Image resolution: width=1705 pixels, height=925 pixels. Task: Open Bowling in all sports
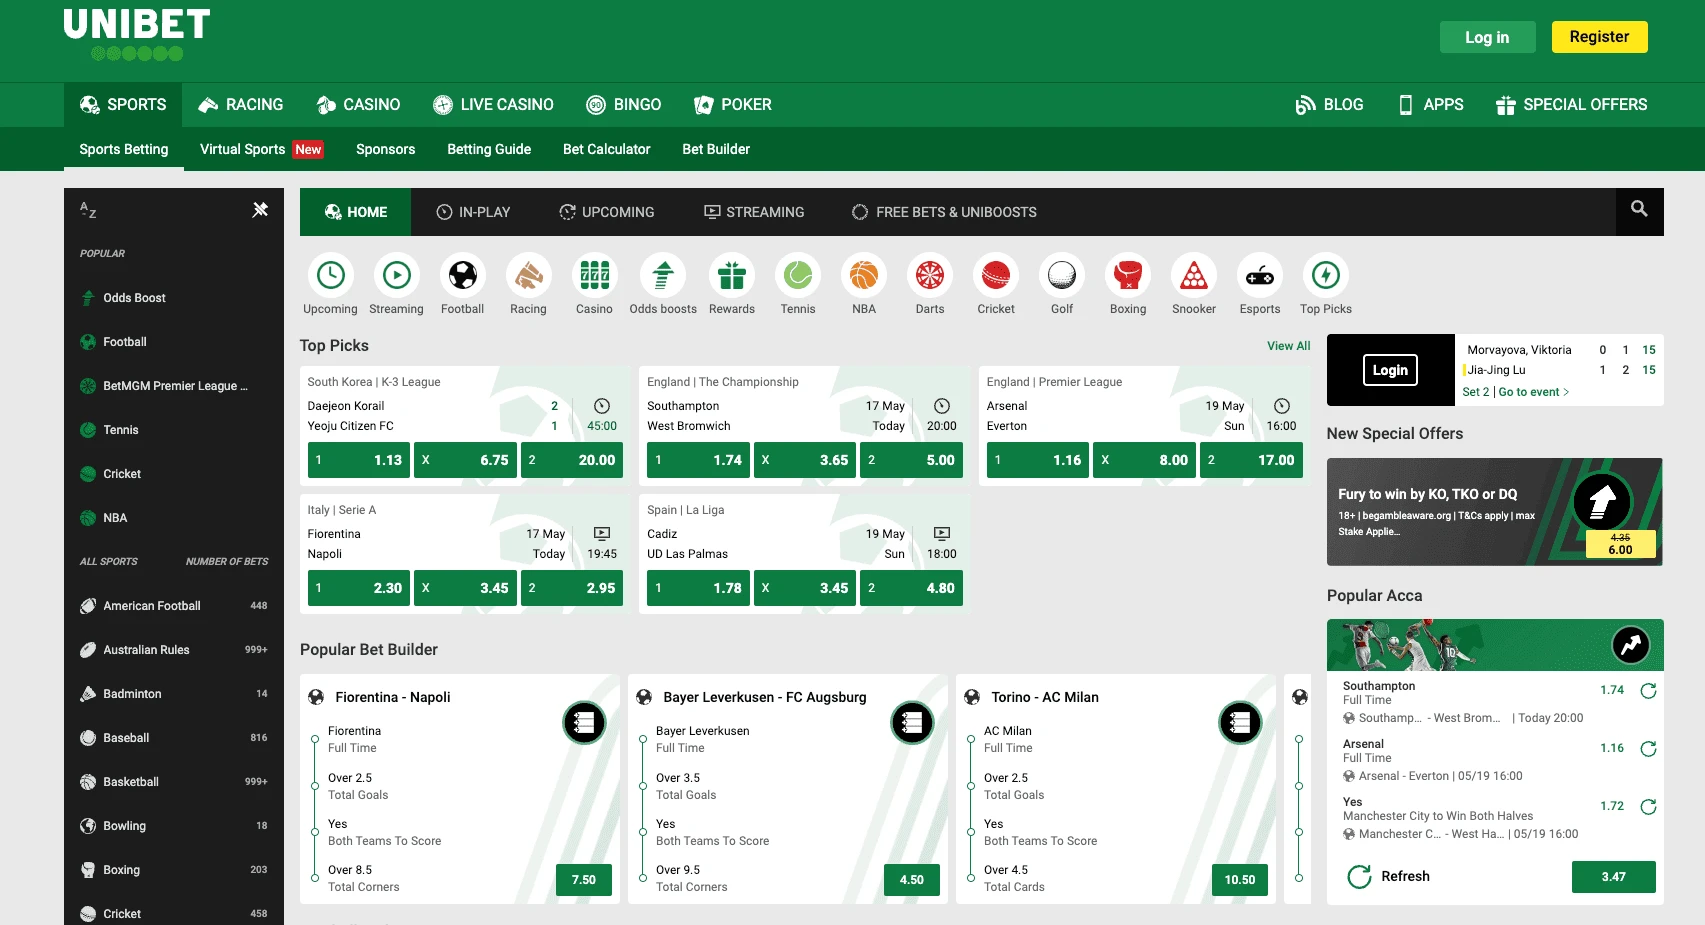174,826
